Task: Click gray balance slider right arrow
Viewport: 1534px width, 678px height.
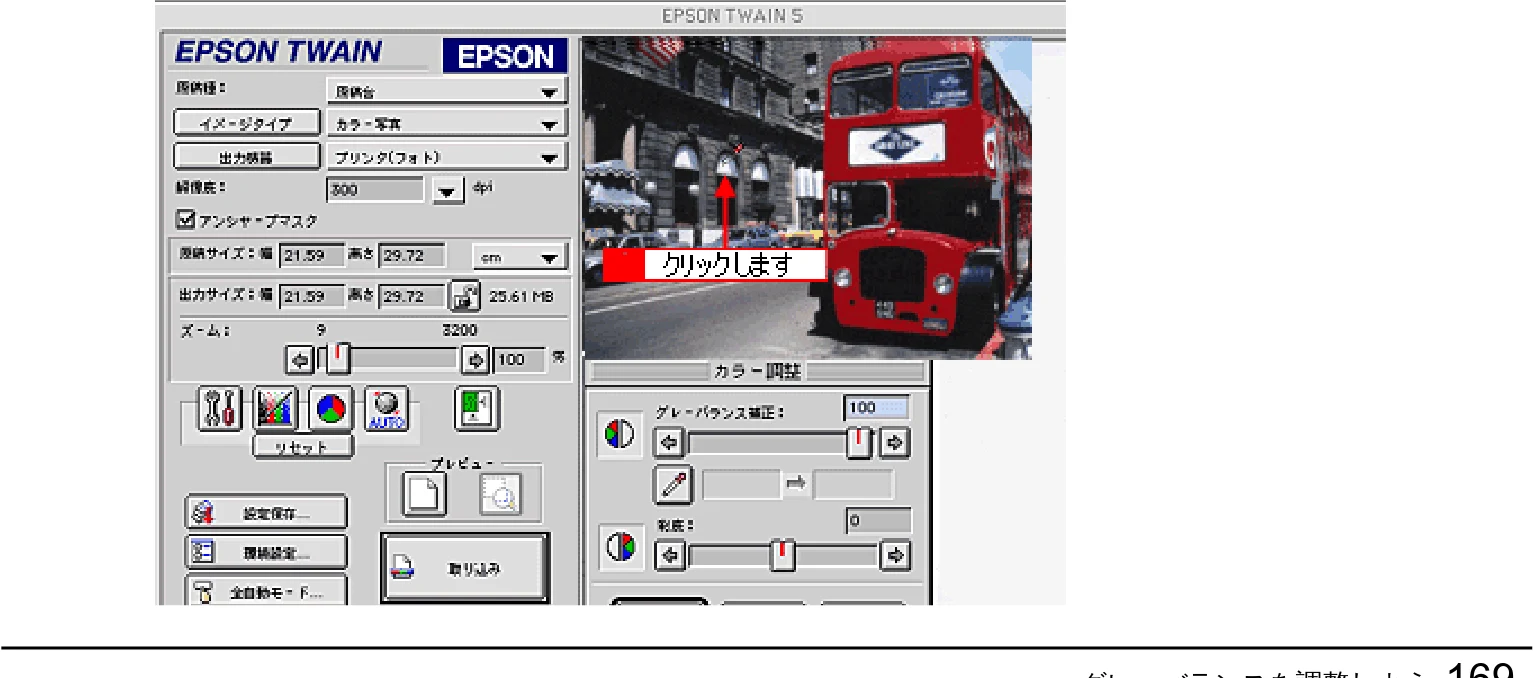Action: pos(896,441)
